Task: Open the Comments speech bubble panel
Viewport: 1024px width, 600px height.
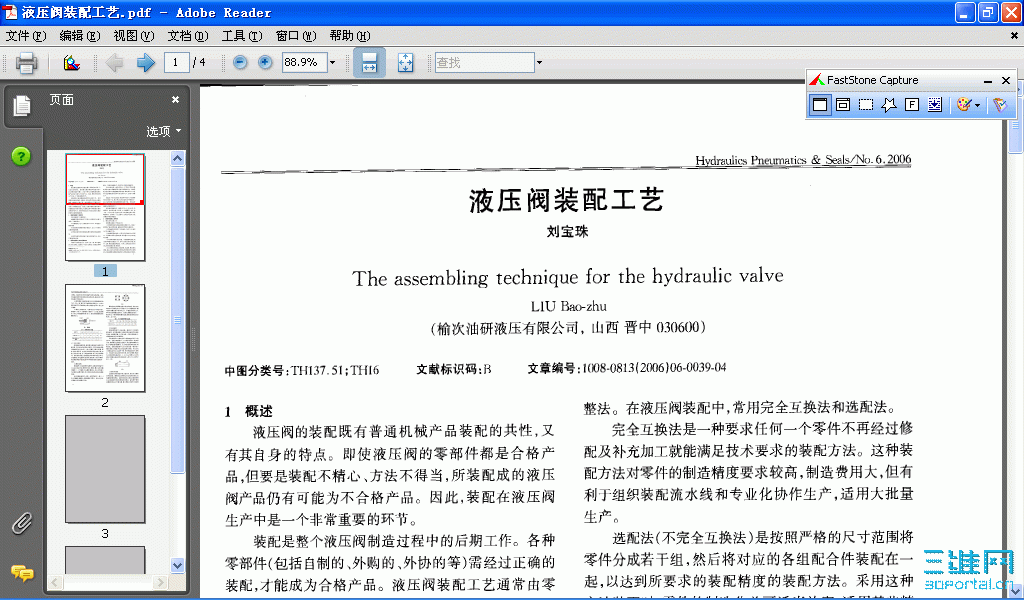Action: 22,573
